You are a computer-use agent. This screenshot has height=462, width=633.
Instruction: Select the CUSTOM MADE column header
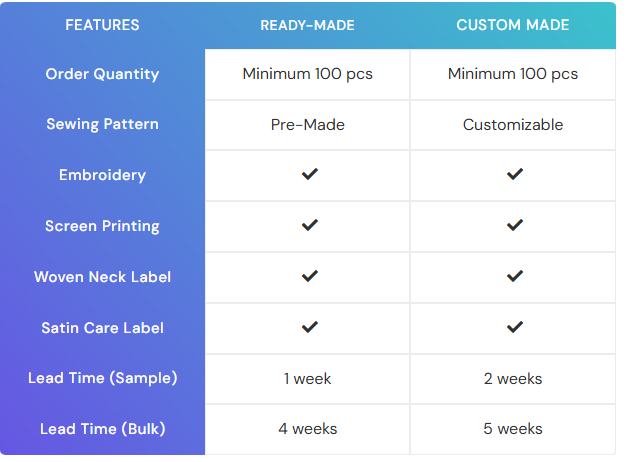pyautogui.click(x=513, y=25)
